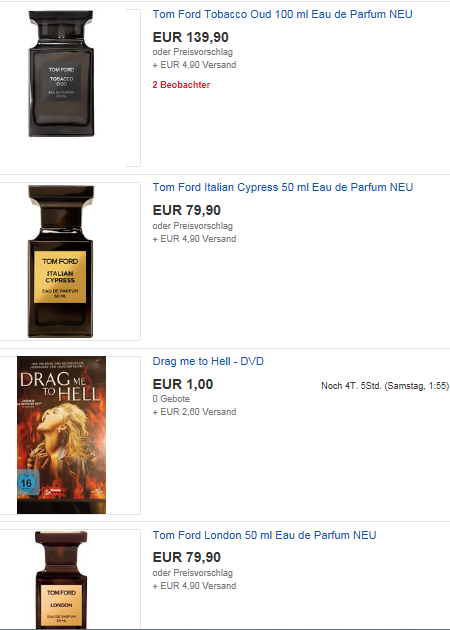The width and height of the screenshot is (450, 630).
Task: Open the Drag me to Hell - DVD link
Action: pos(208,361)
